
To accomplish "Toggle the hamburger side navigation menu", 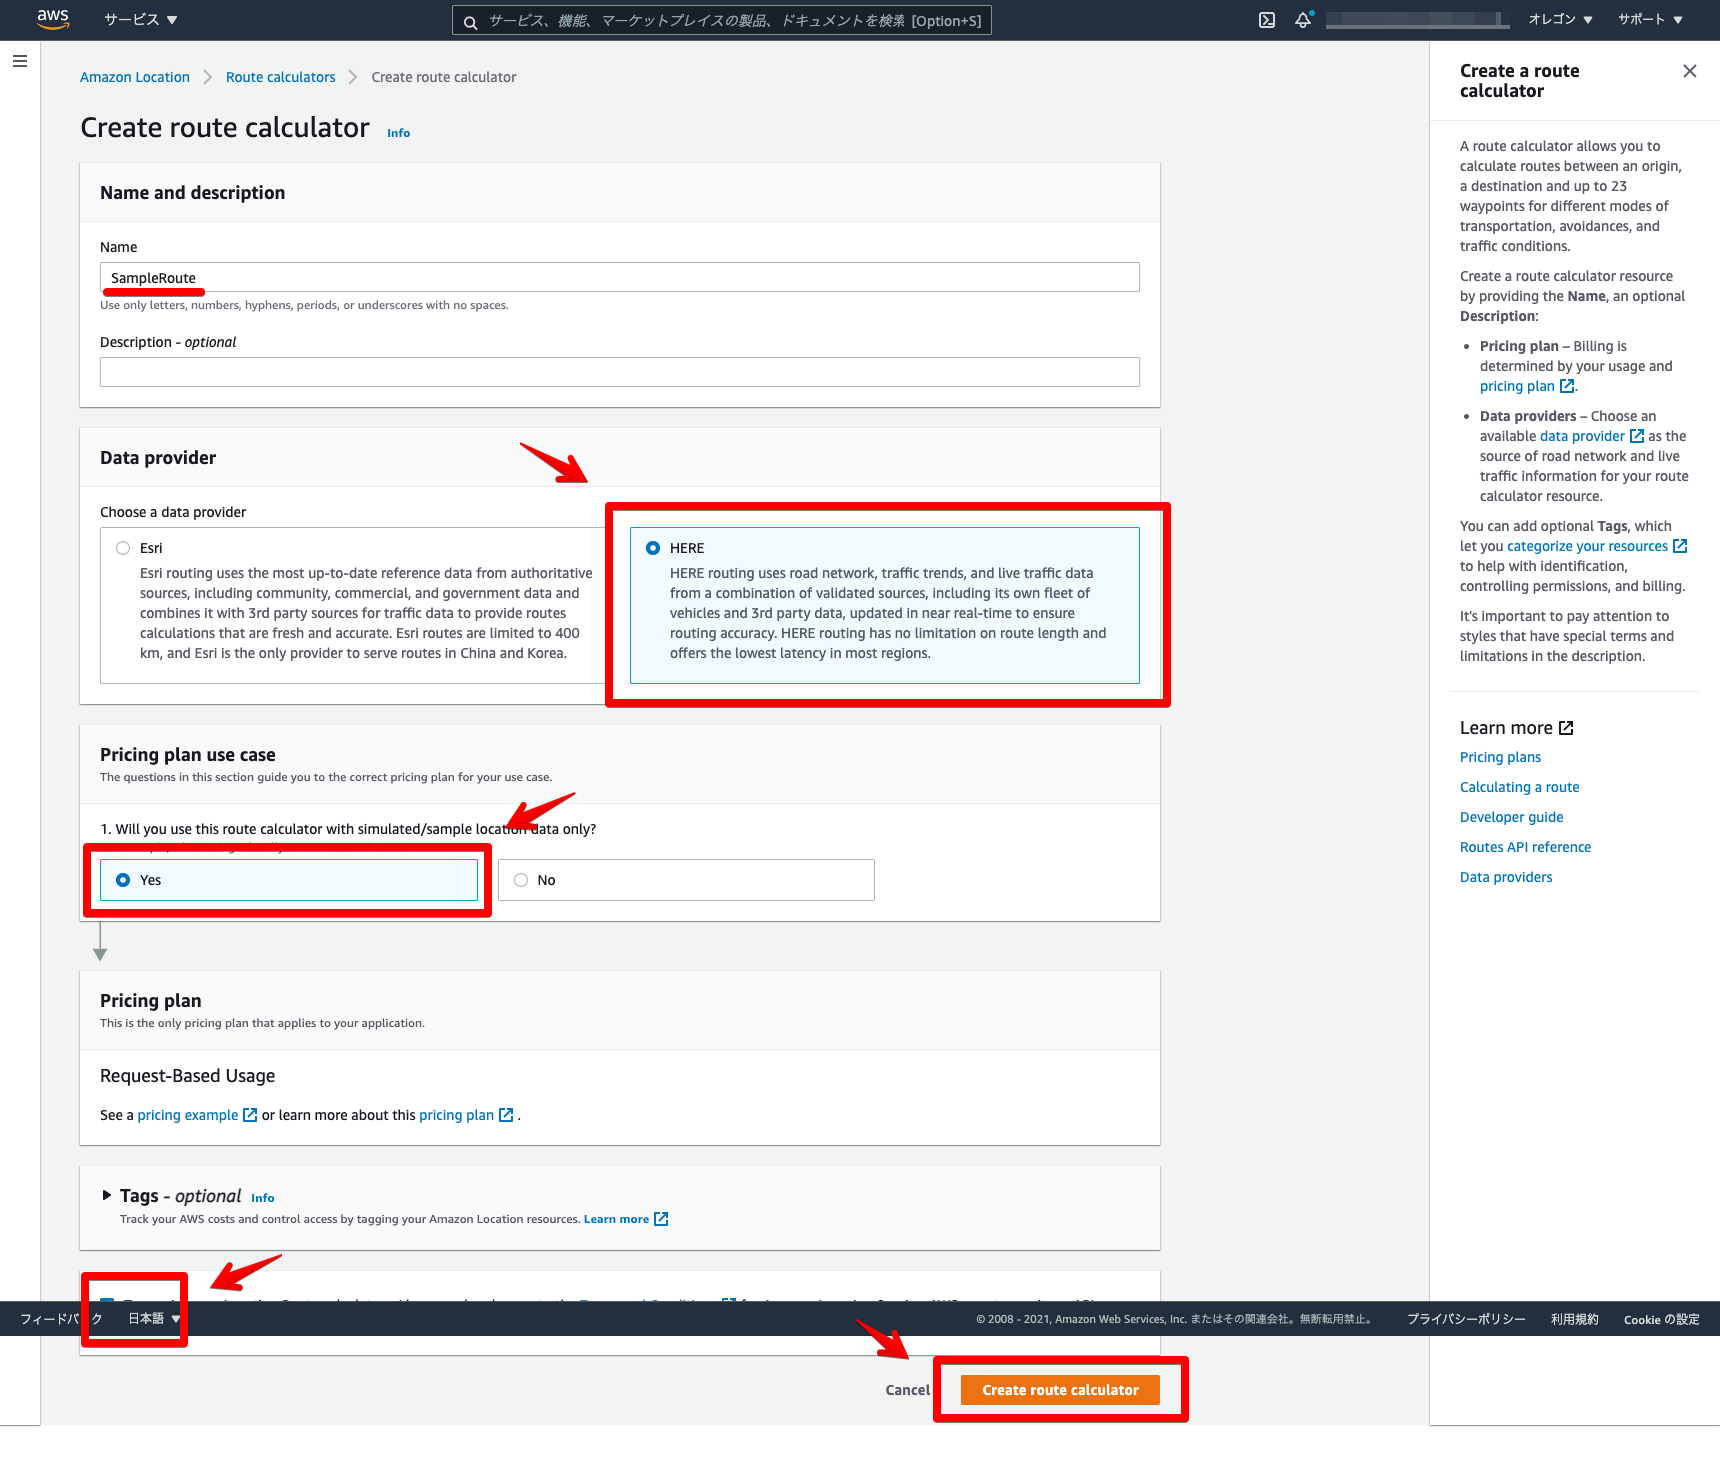I will (19, 61).
